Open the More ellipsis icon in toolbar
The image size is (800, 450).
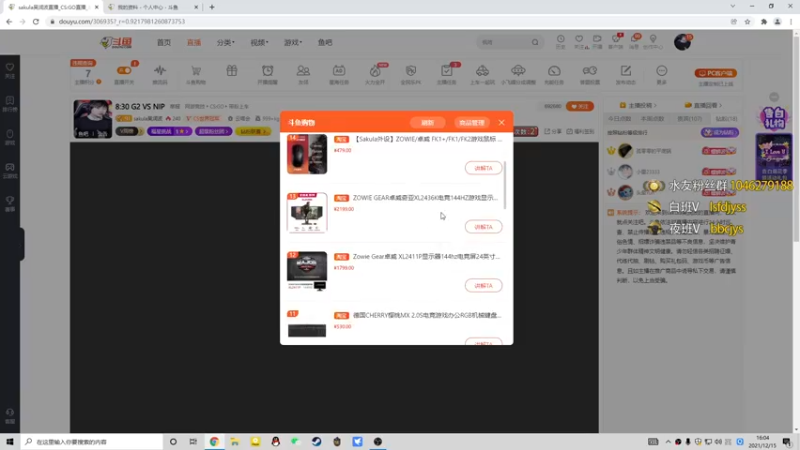pos(662,70)
